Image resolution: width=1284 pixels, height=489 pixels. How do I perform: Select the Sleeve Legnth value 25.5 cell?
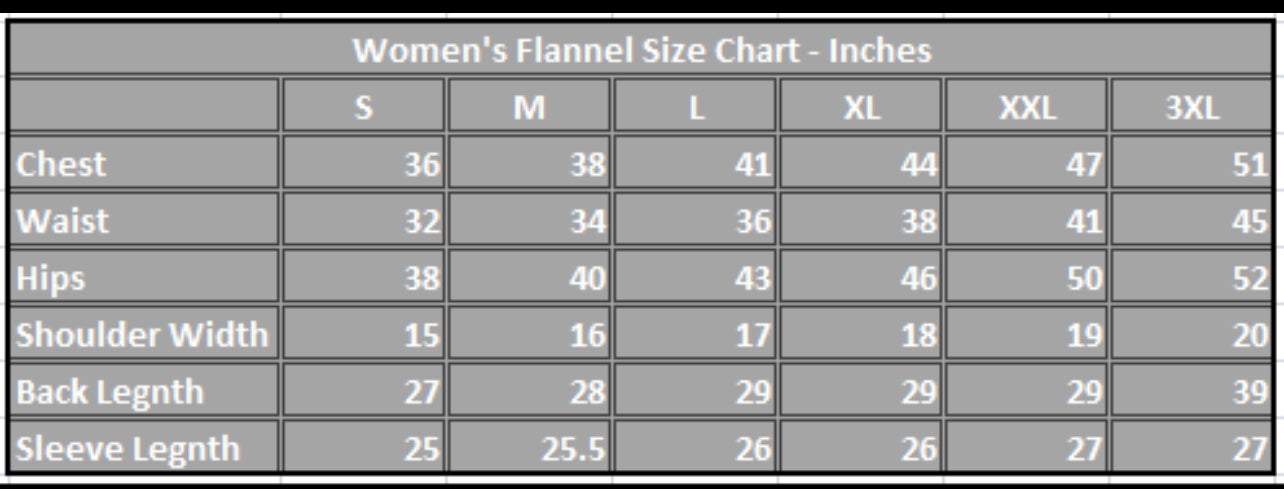(x=530, y=449)
